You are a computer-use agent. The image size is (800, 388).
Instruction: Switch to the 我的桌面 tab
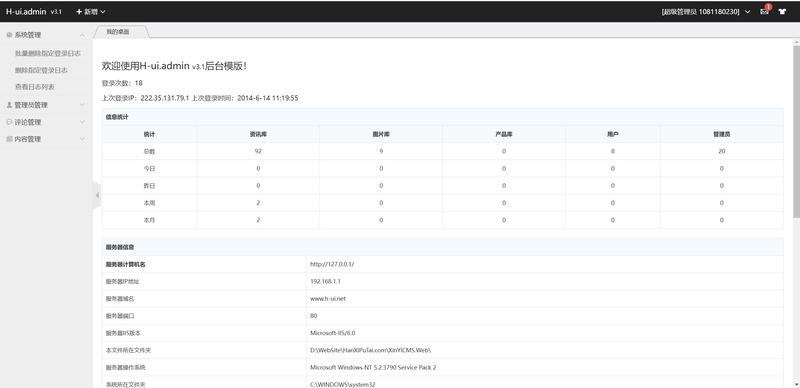pyautogui.click(x=118, y=32)
